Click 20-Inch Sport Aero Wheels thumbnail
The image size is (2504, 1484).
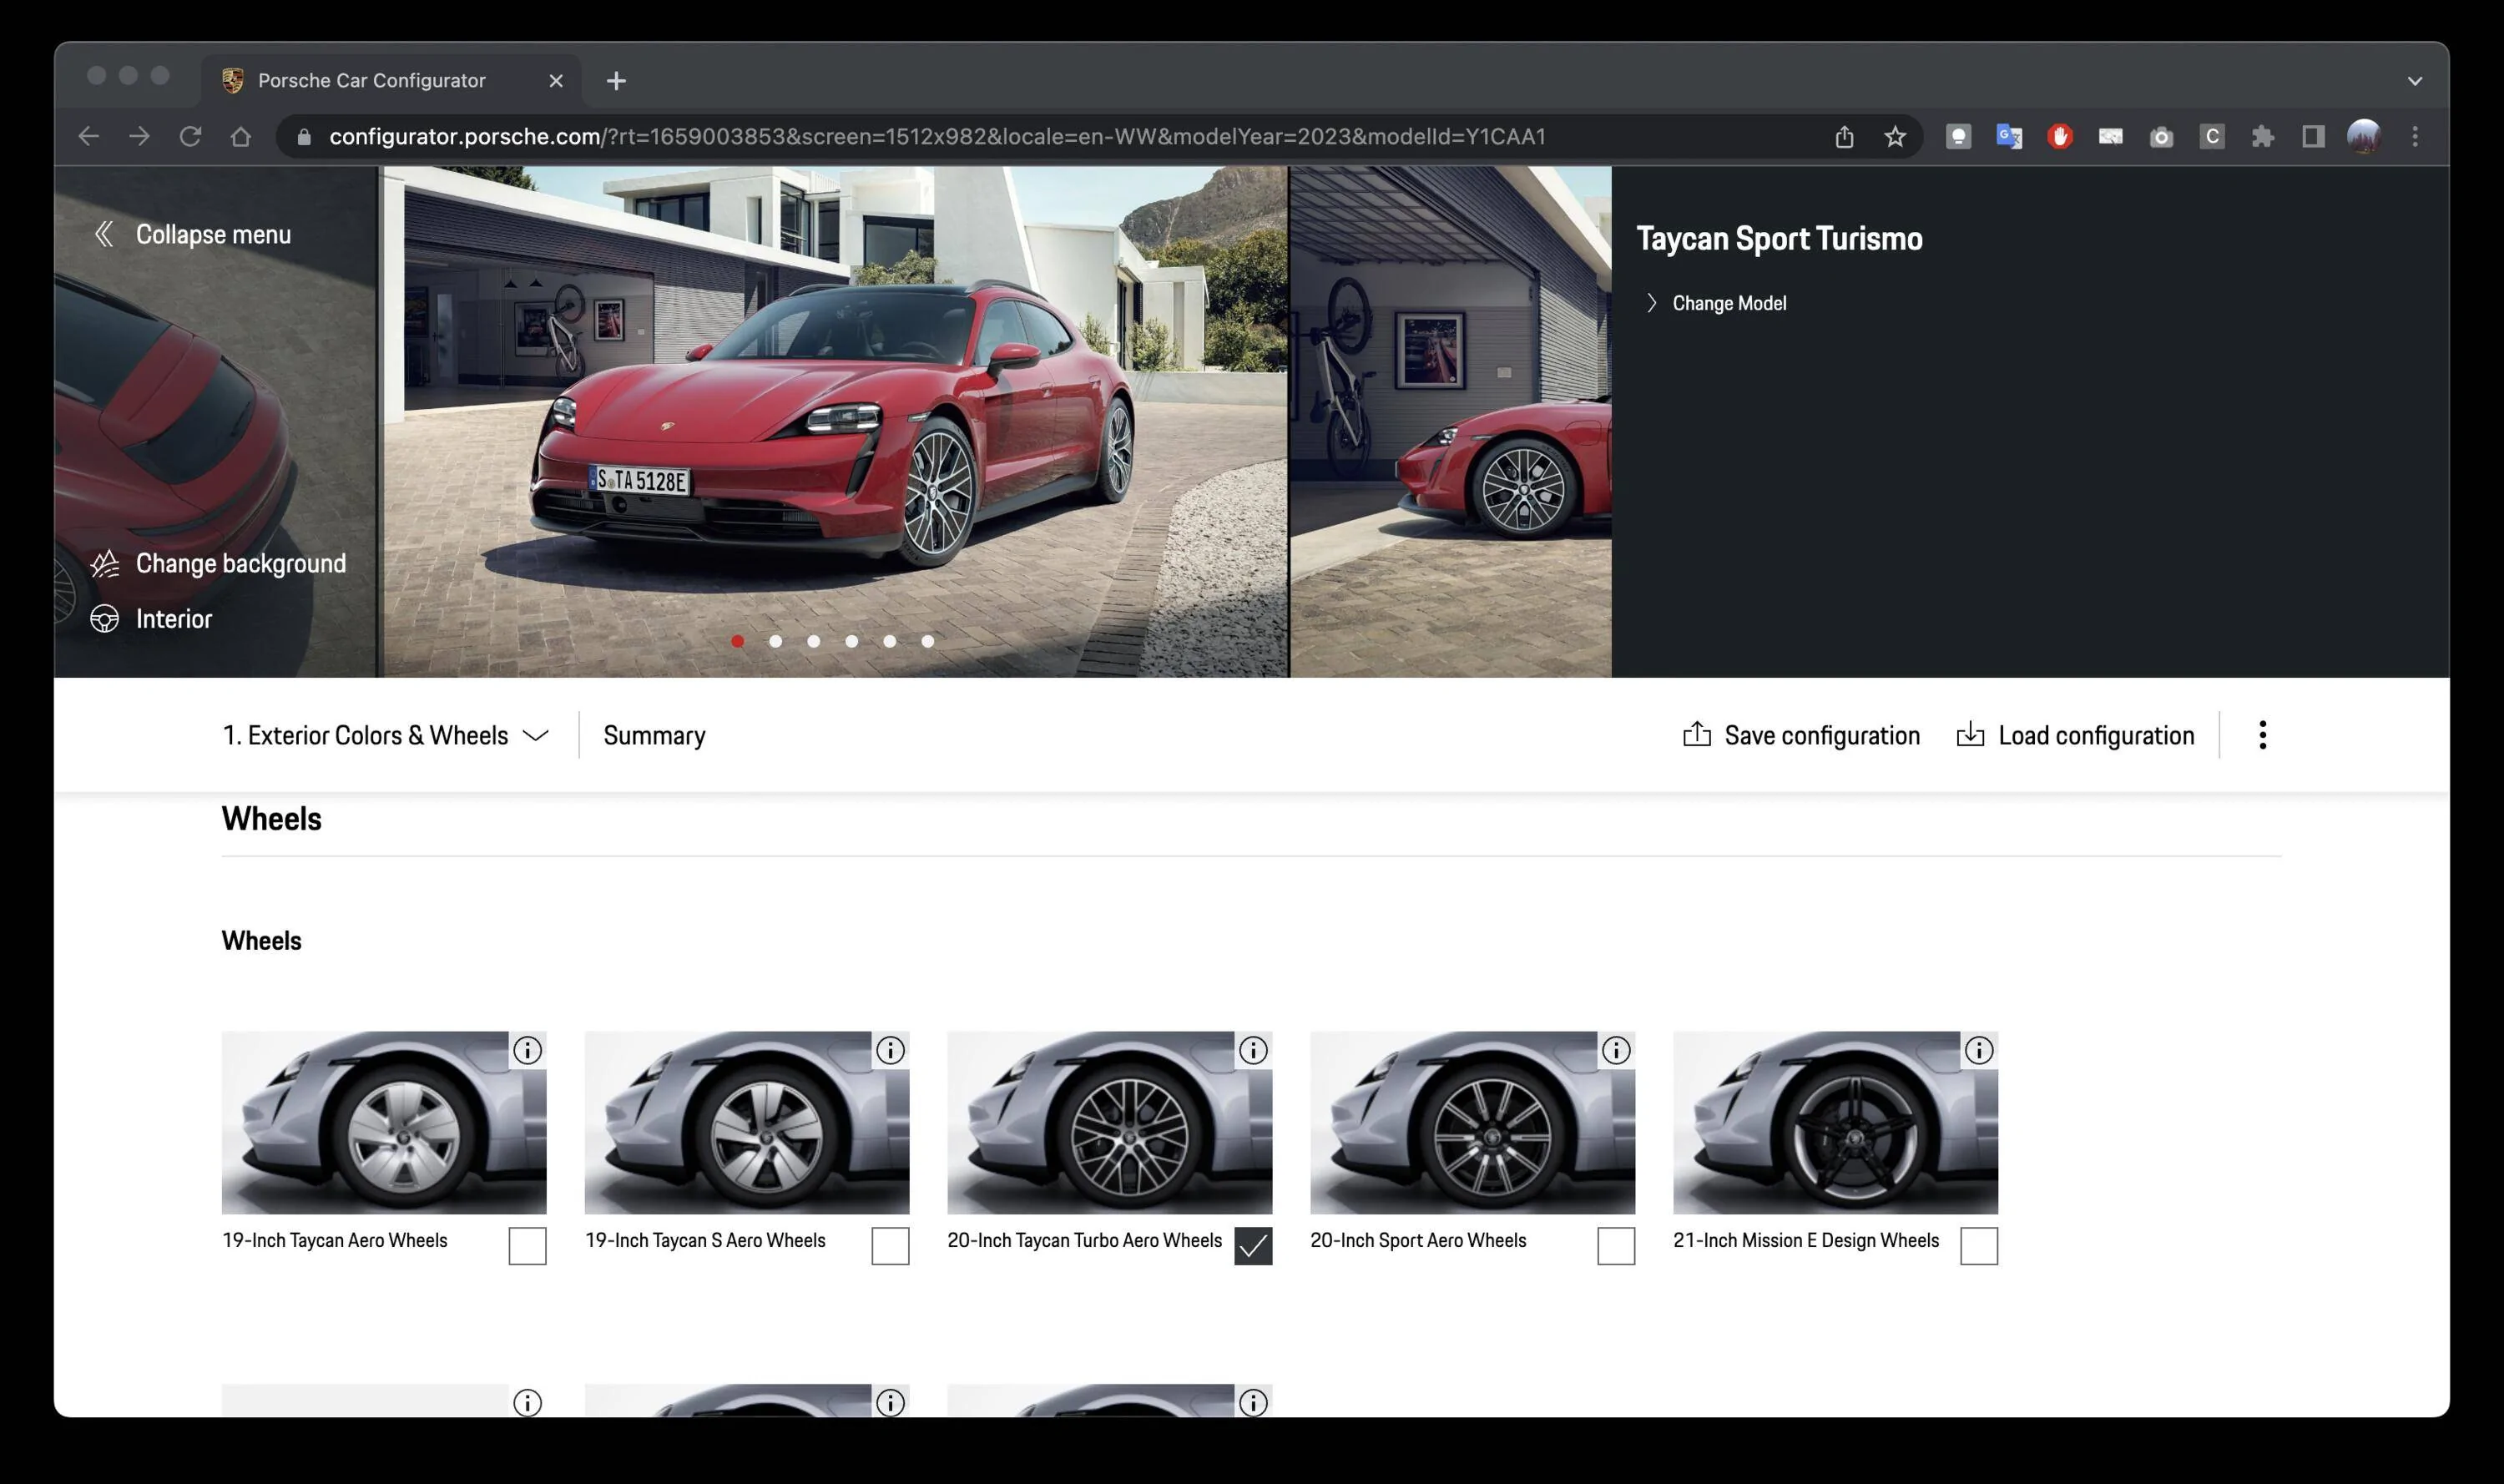1473,1122
